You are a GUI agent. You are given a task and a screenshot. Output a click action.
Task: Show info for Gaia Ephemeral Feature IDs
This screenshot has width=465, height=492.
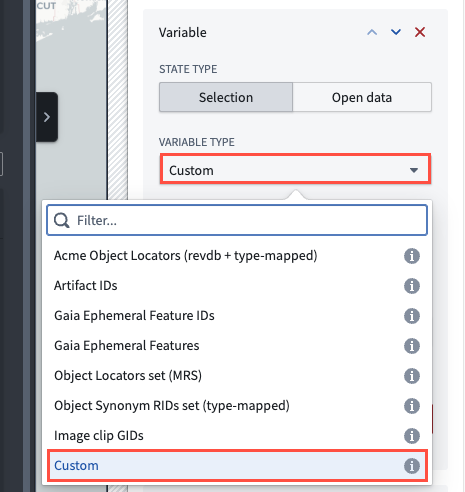412,316
